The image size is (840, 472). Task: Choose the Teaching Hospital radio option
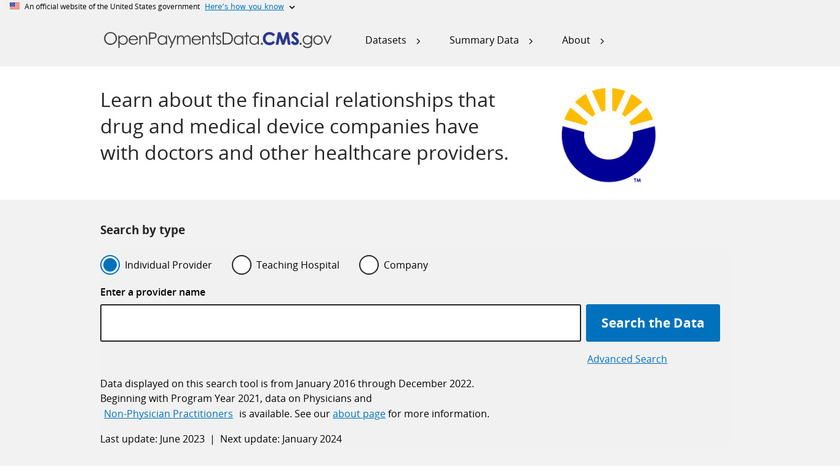tap(241, 265)
